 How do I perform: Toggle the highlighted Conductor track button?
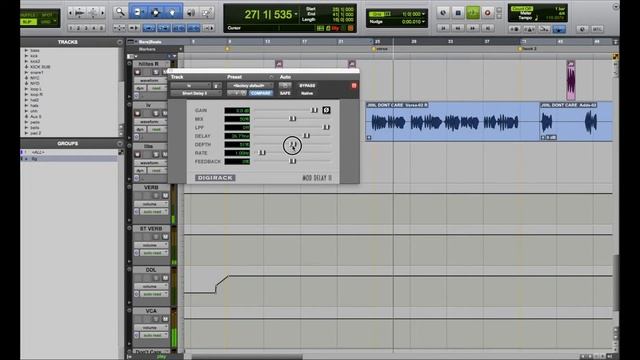pyautogui.click(x=559, y=29)
